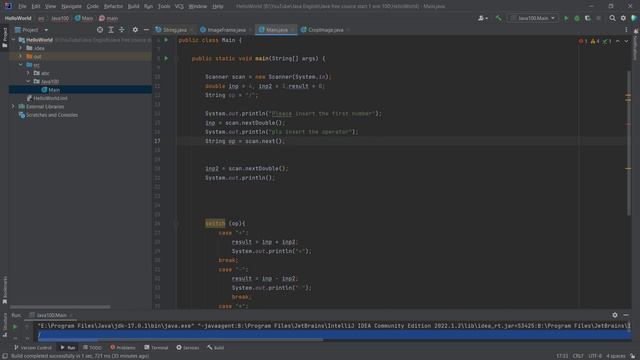Hide the Project panel with minus icon

(x=146, y=30)
